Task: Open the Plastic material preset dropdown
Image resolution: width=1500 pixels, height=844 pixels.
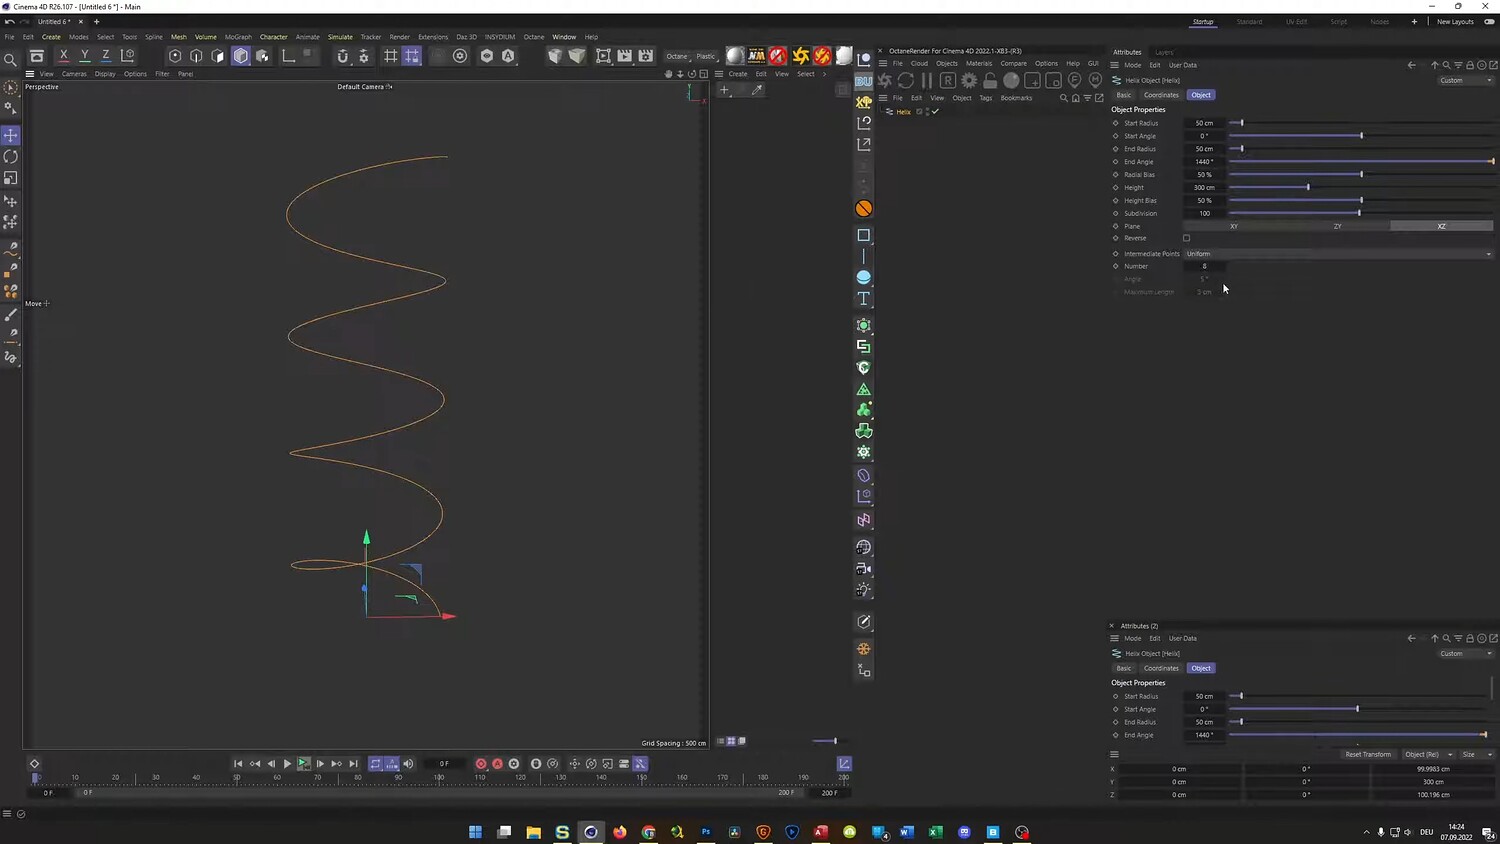Action: pos(707,56)
